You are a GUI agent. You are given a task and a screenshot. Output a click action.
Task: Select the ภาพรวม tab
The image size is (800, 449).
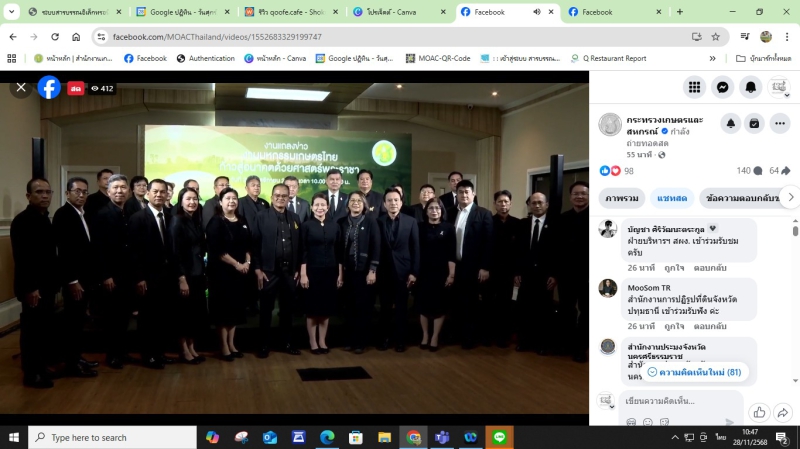coord(622,197)
